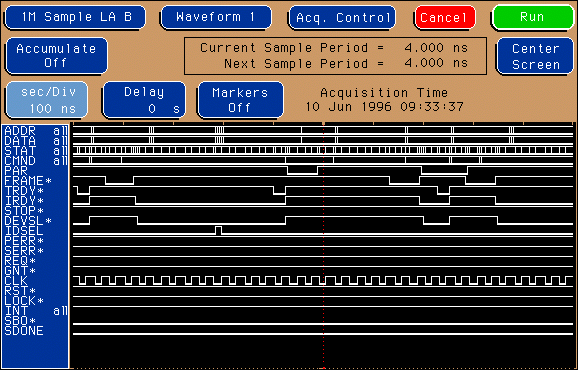Click the red Cancel button
578x370 pixels.
445,17
